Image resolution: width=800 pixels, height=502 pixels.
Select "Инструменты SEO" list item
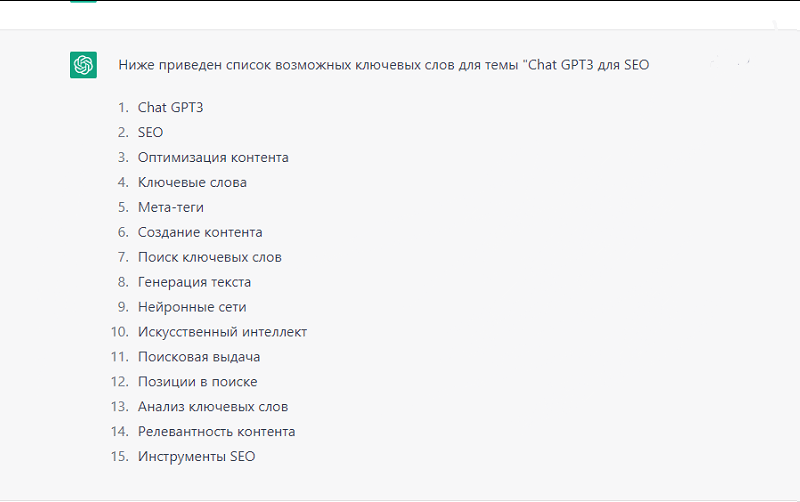click(196, 457)
